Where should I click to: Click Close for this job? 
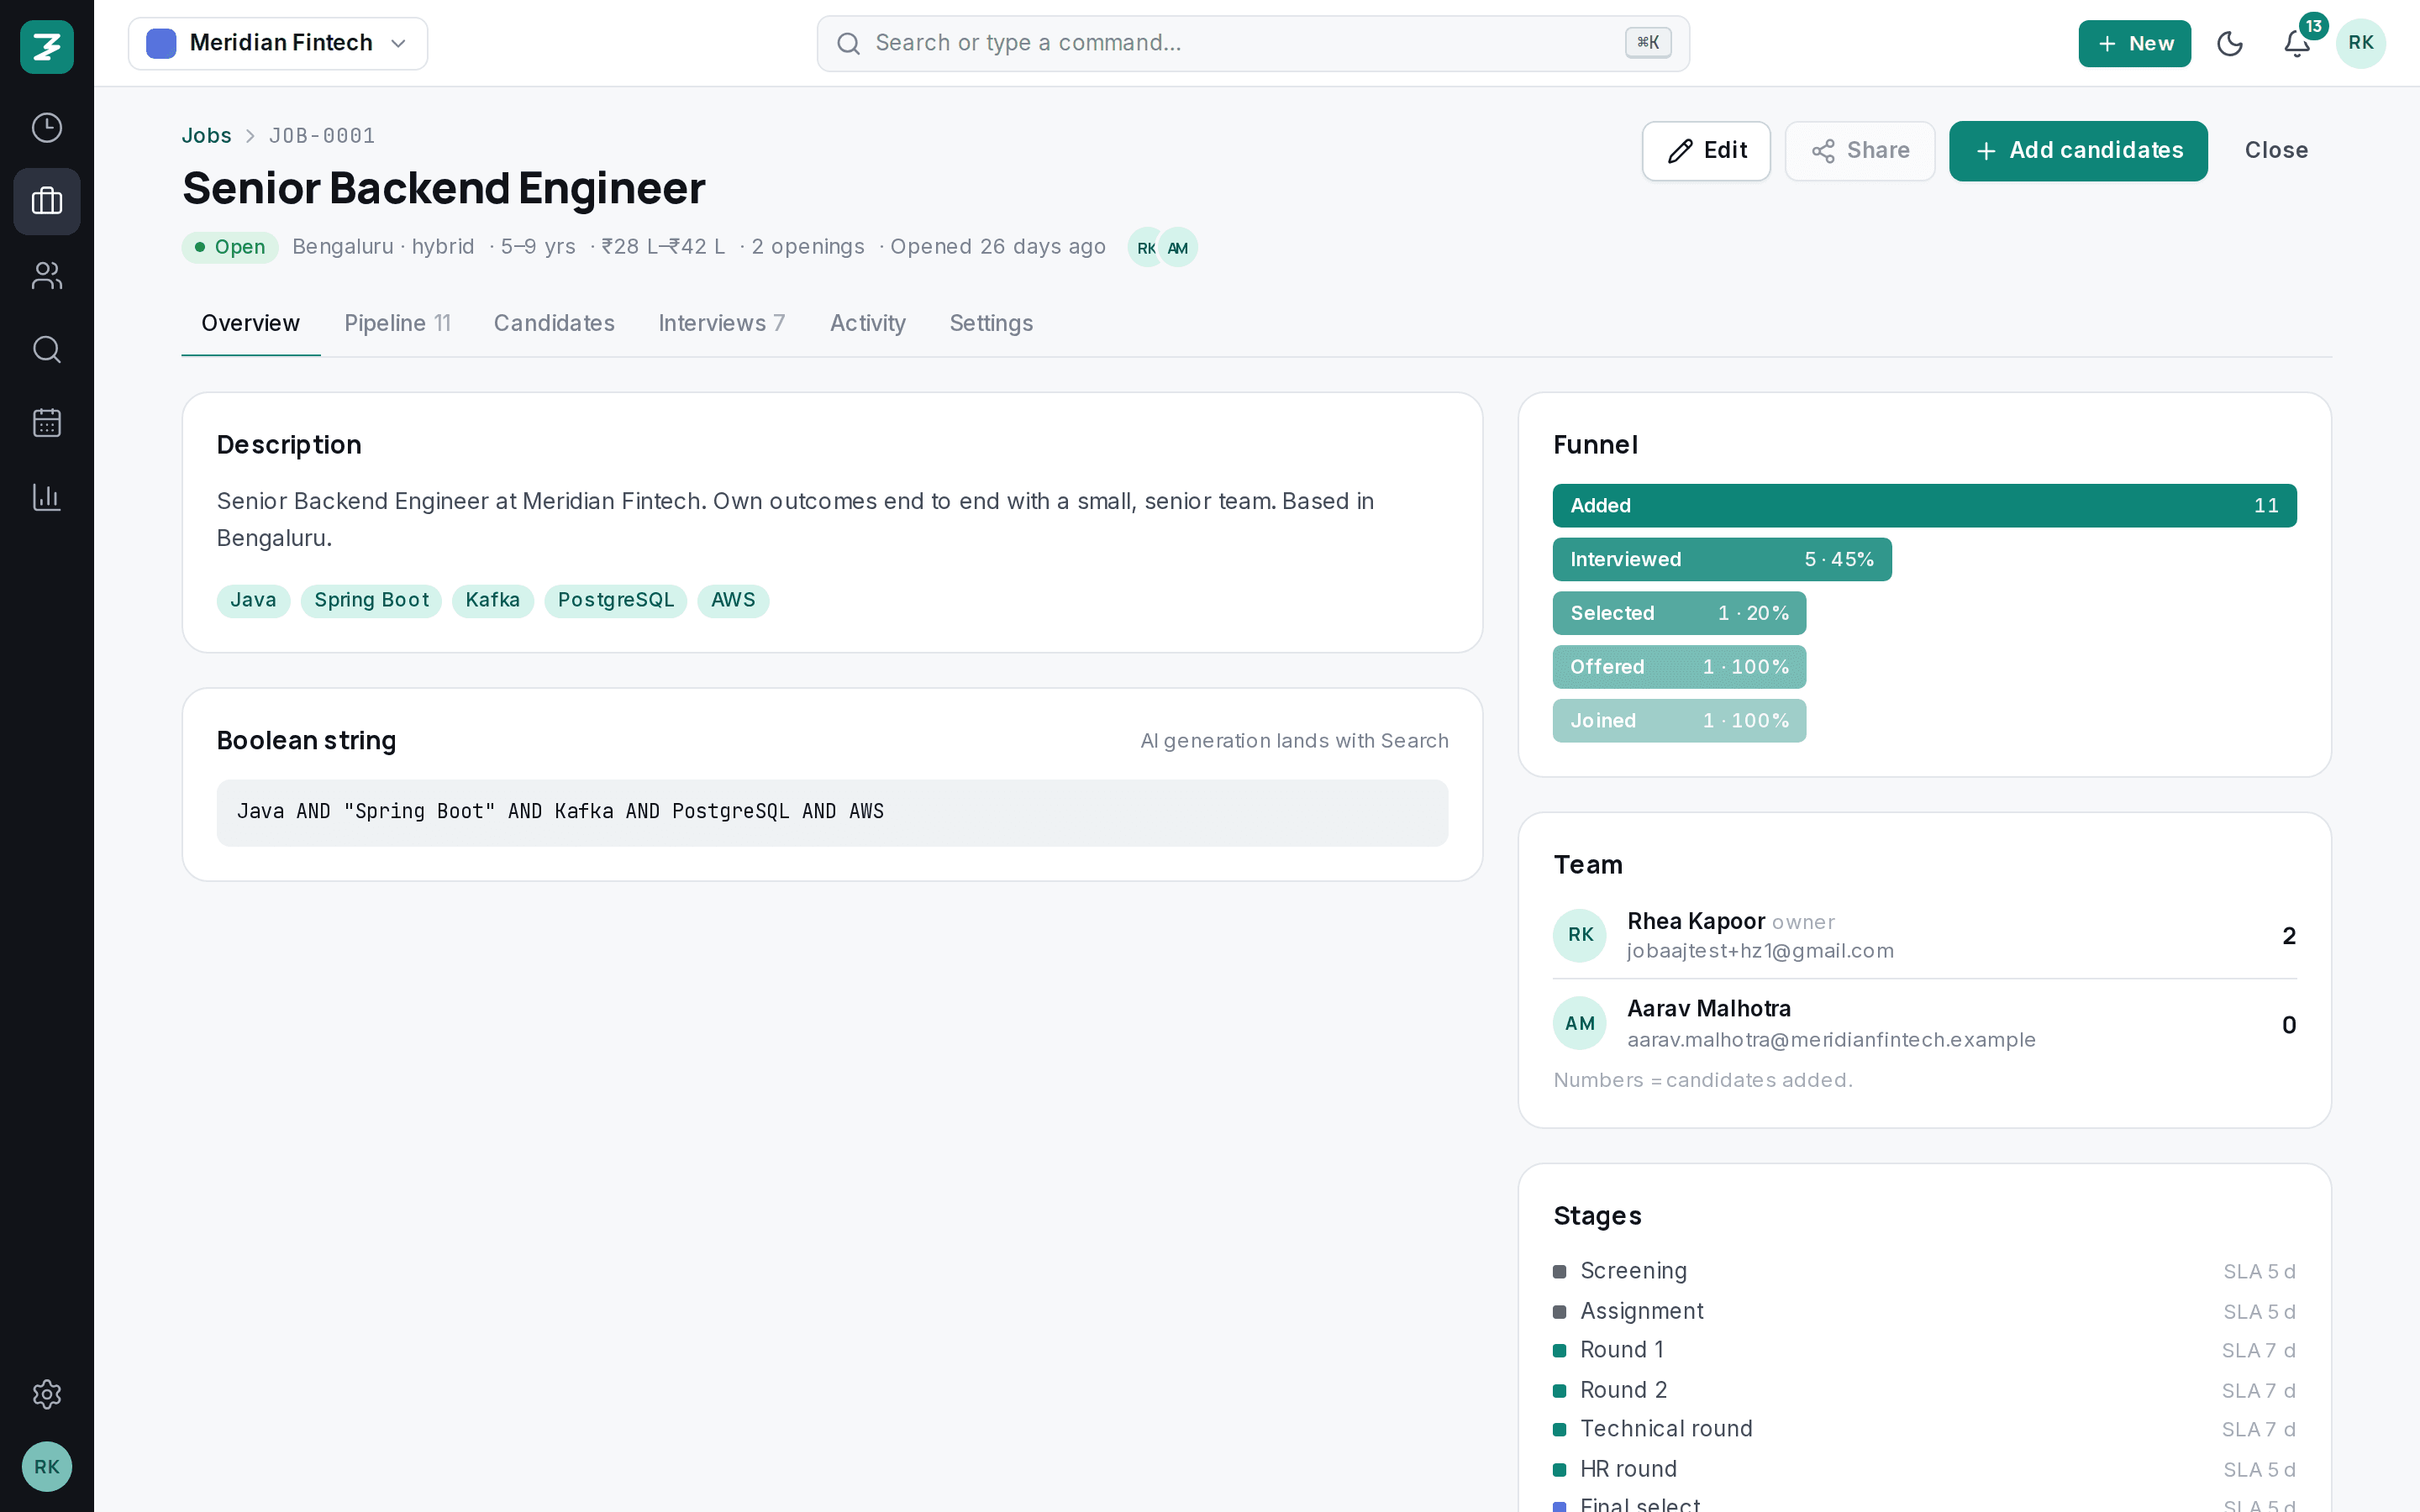tap(2276, 151)
